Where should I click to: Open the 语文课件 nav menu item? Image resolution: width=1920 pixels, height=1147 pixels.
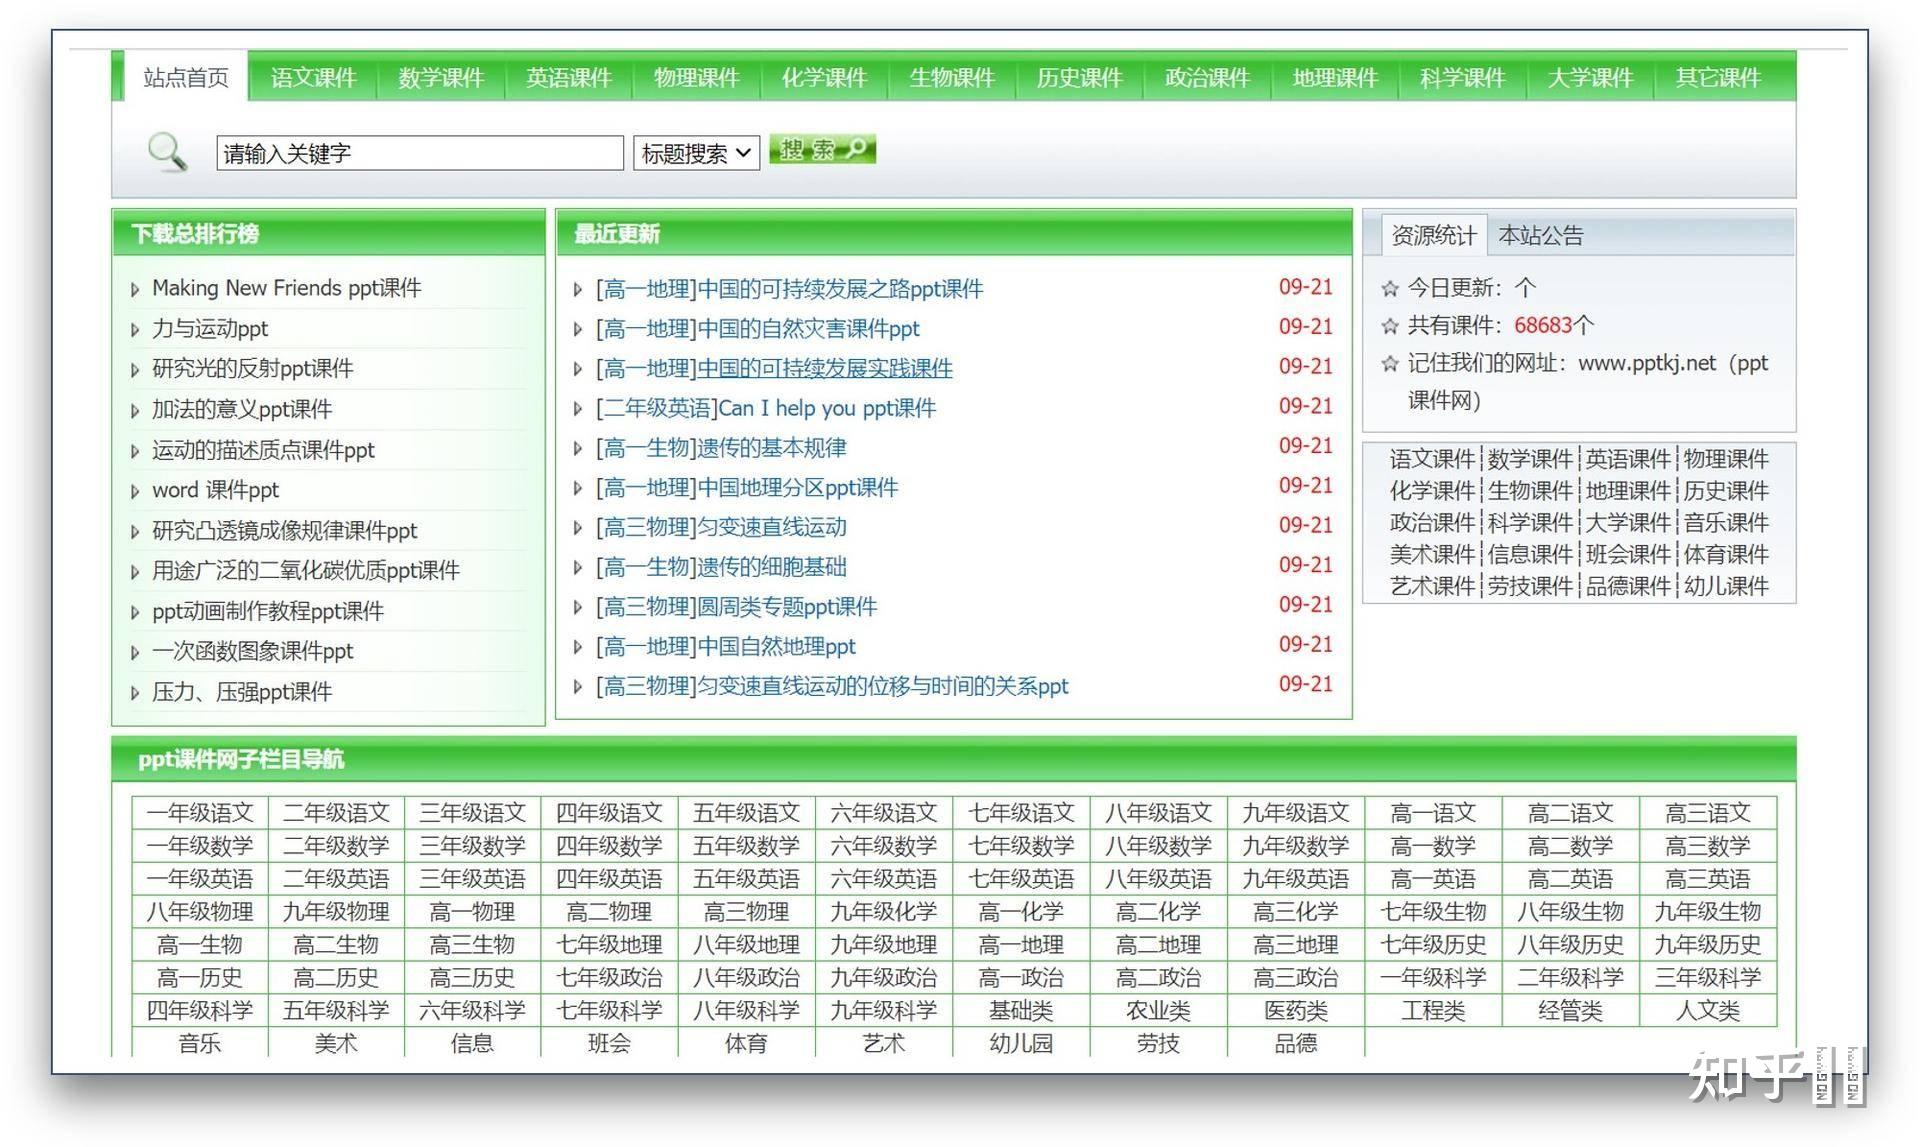313,78
